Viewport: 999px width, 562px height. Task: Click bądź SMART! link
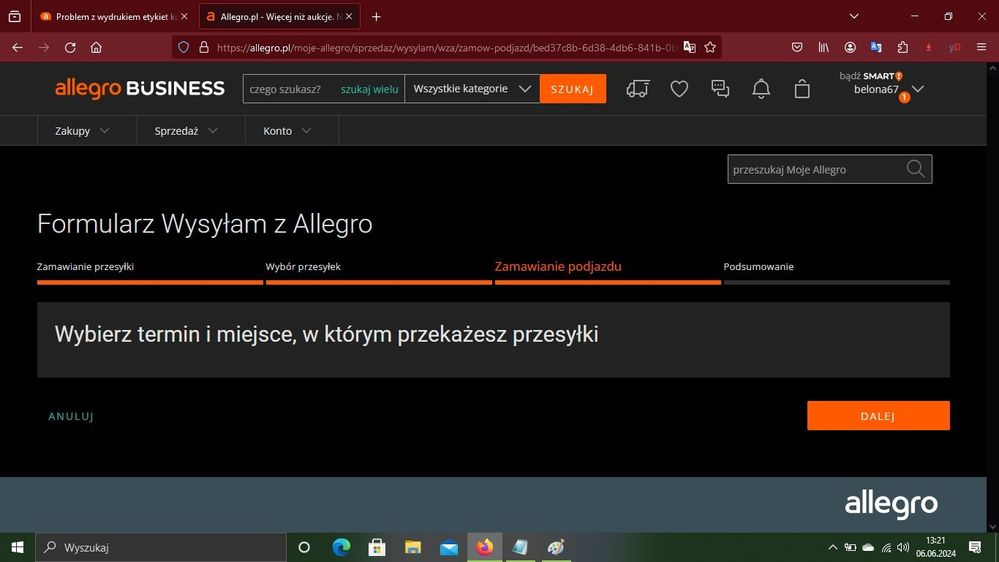(870, 76)
